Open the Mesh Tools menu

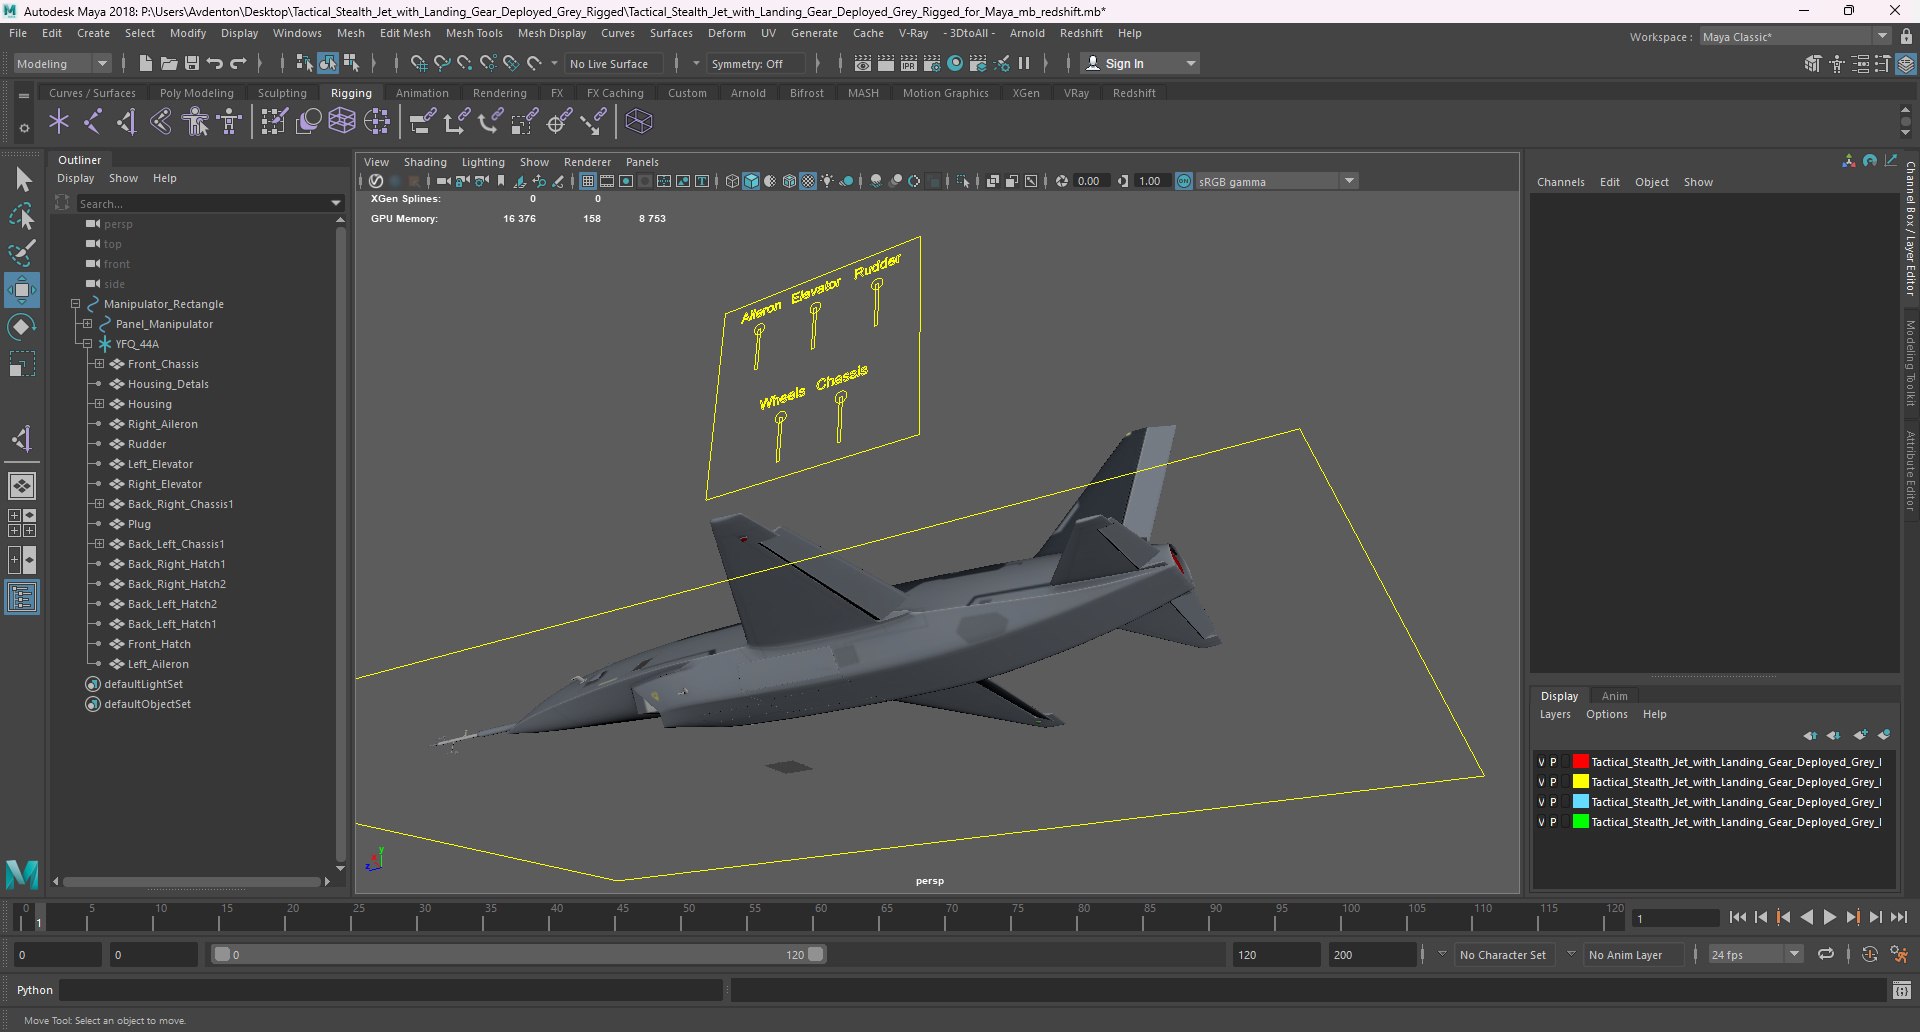[x=474, y=33]
